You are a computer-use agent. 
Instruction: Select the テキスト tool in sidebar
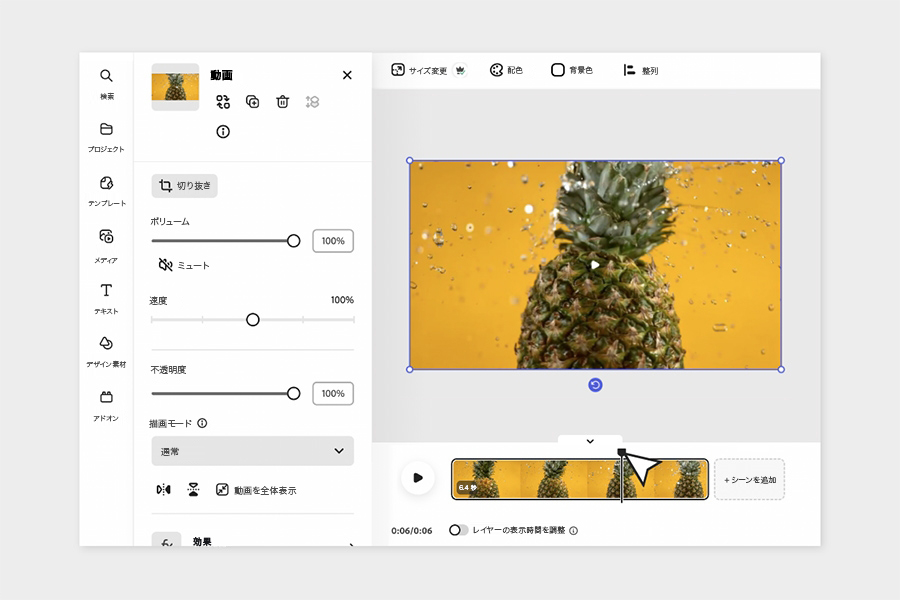pyautogui.click(x=106, y=299)
